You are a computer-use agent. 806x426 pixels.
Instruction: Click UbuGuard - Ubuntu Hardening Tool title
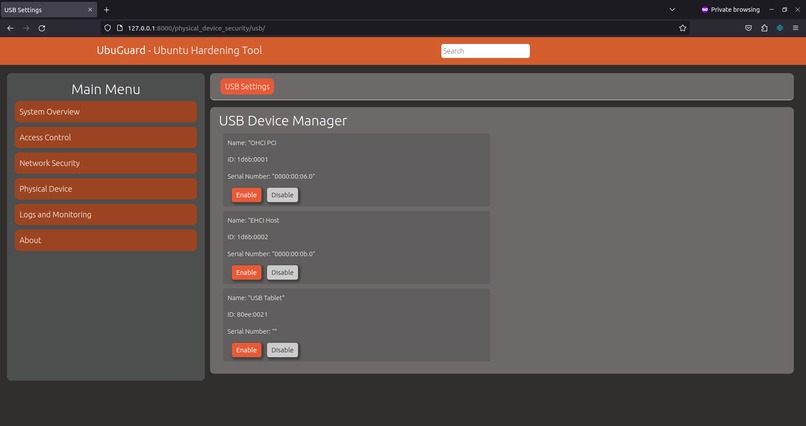179,50
